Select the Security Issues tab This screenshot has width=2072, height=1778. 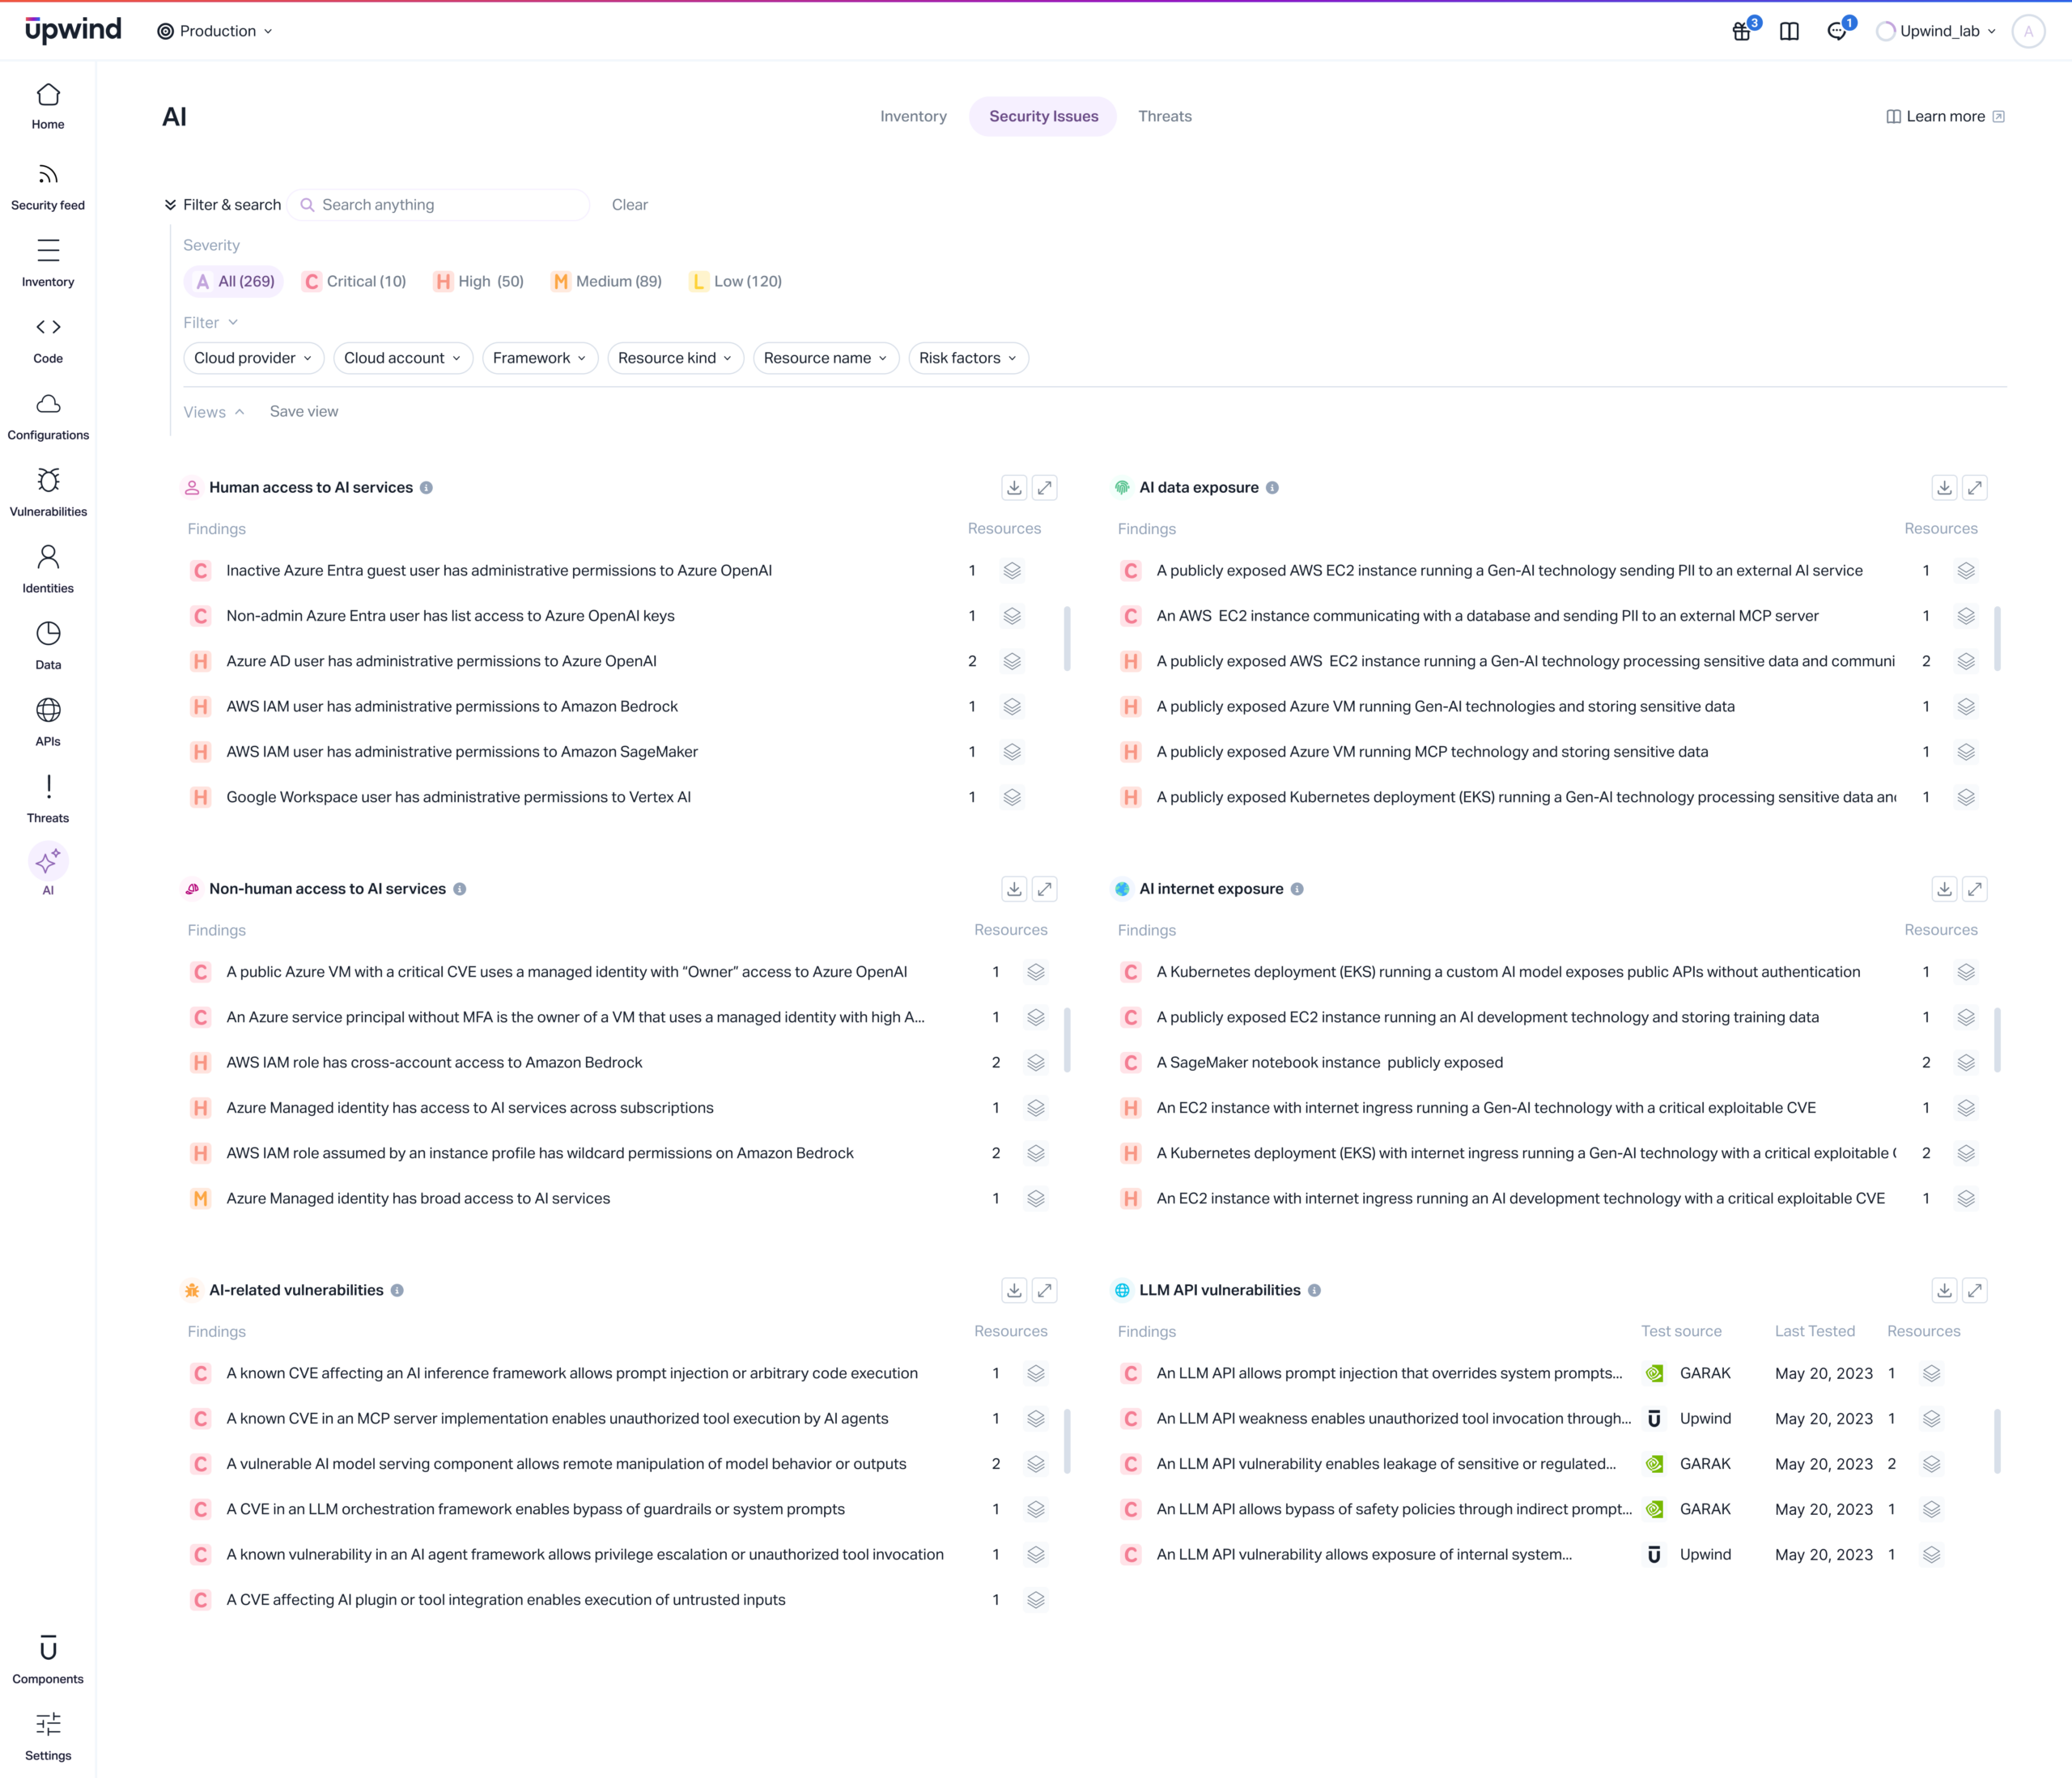pos(1043,116)
